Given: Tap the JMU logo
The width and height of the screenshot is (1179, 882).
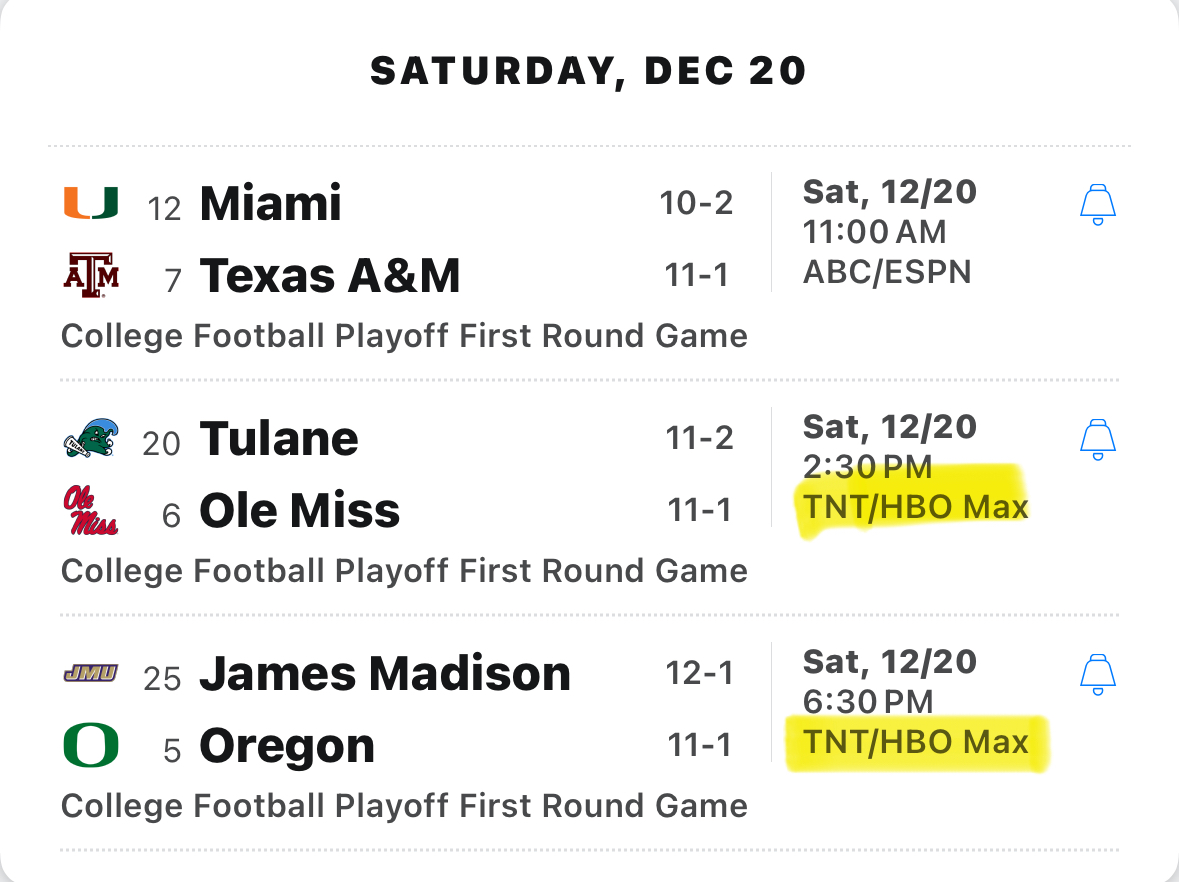Looking at the screenshot, I should [x=91, y=673].
